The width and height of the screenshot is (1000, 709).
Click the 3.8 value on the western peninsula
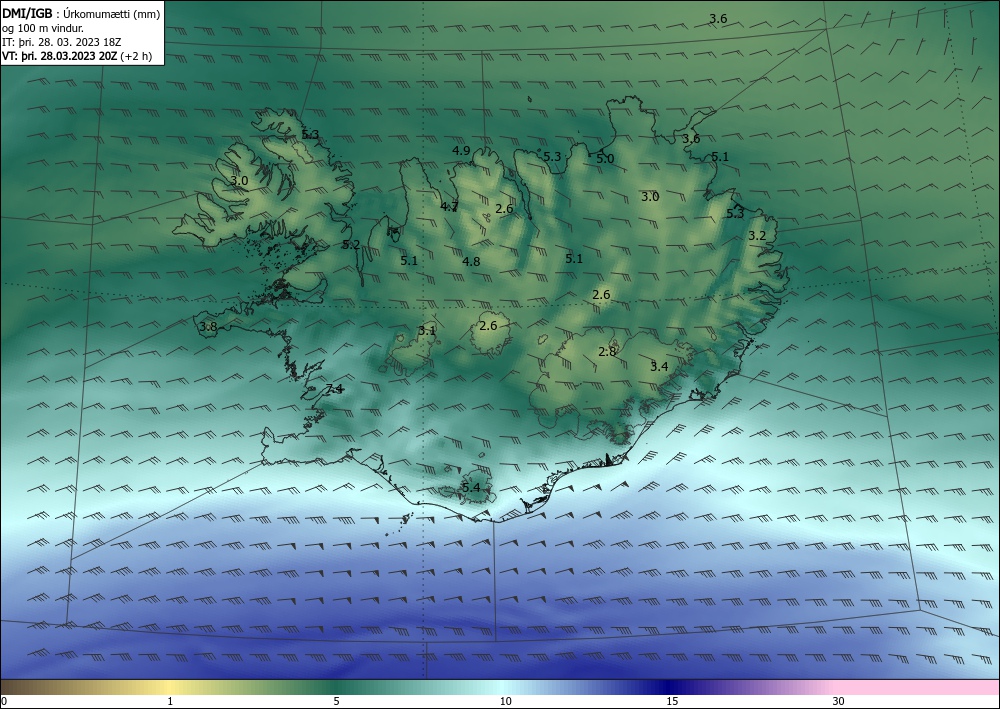pos(209,327)
